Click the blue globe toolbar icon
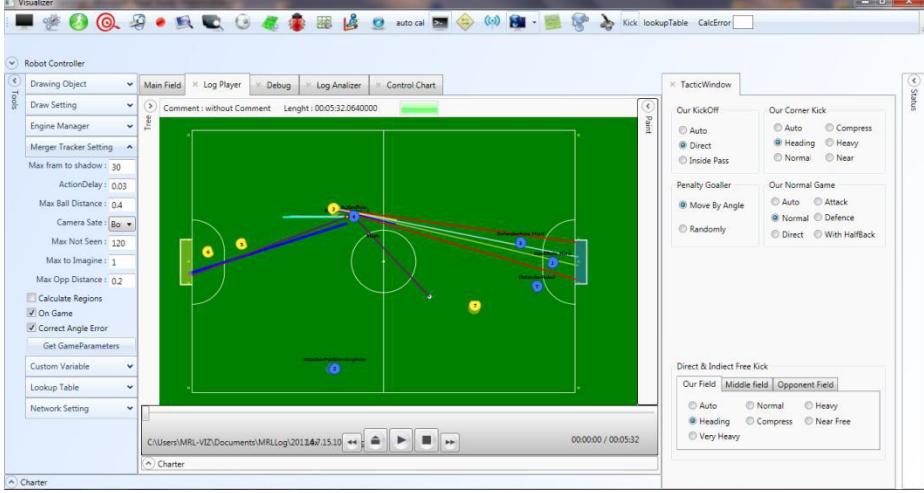This screenshot has width=924, height=493. tap(378, 23)
